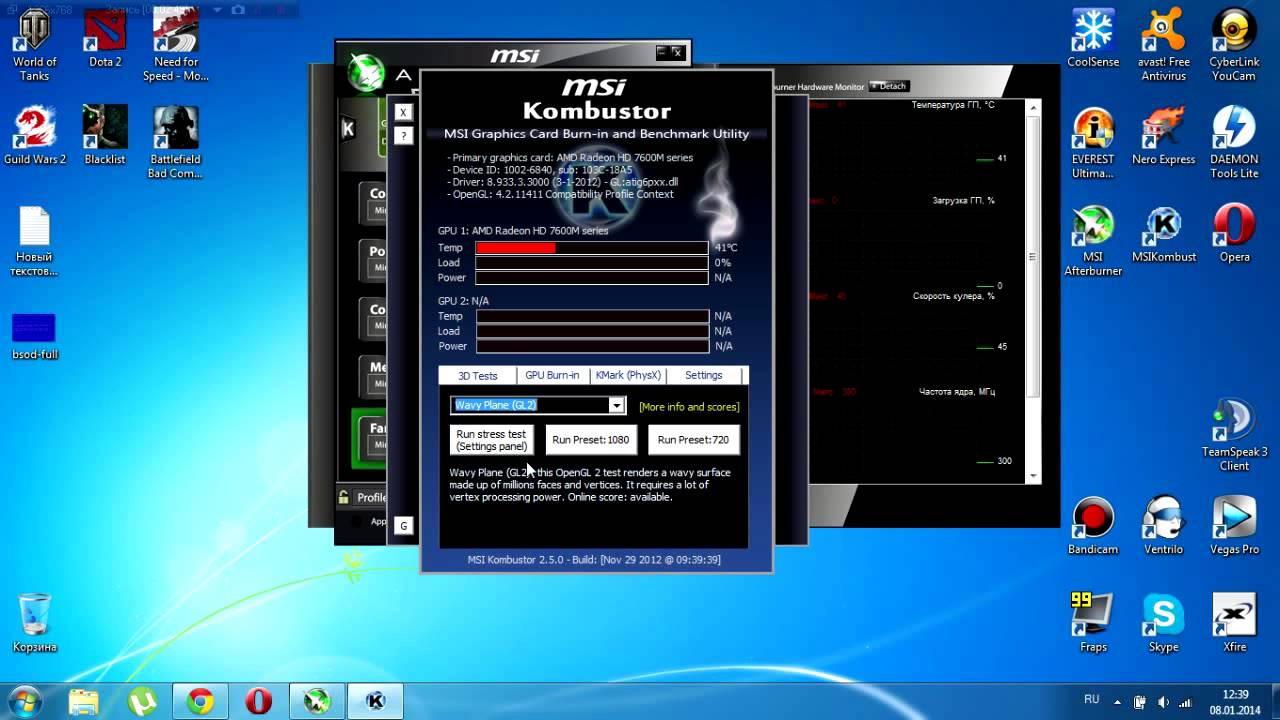Launch TeamSpeak 3 Client shortcut
This screenshot has height=720, width=1280.
click(1234, 436)
